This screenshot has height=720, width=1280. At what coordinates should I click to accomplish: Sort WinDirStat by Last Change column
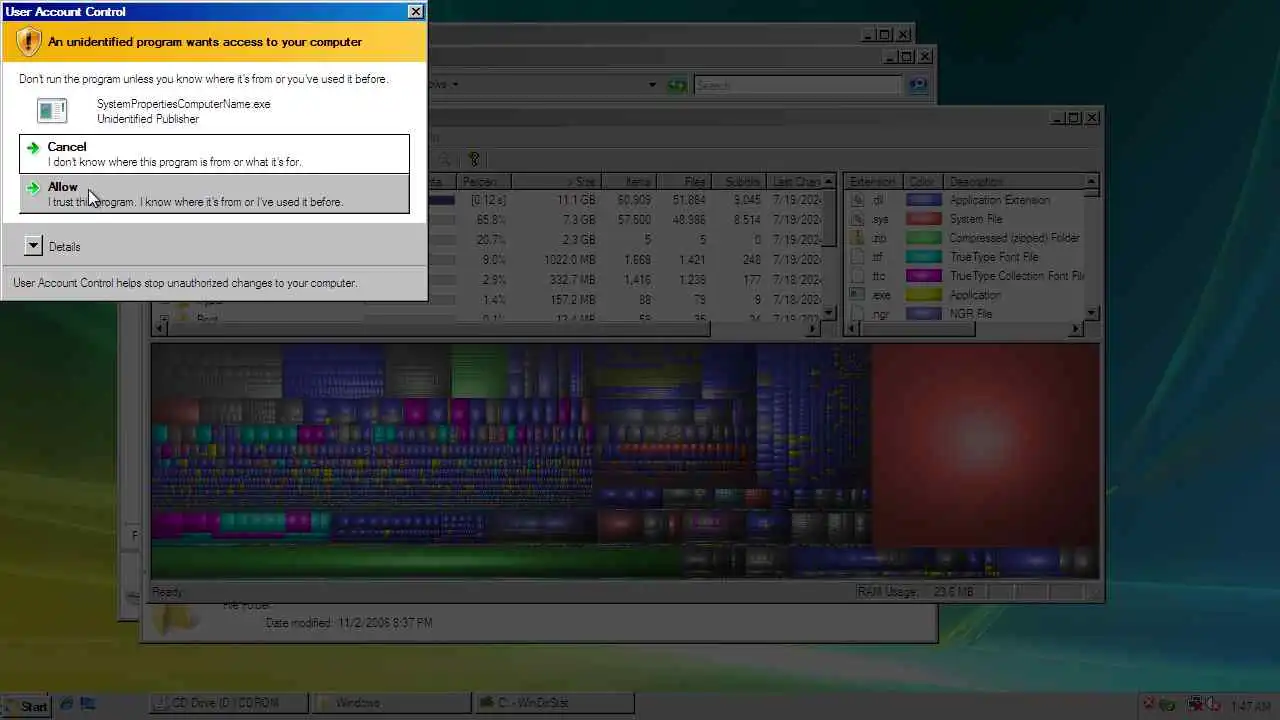(795, 182)
